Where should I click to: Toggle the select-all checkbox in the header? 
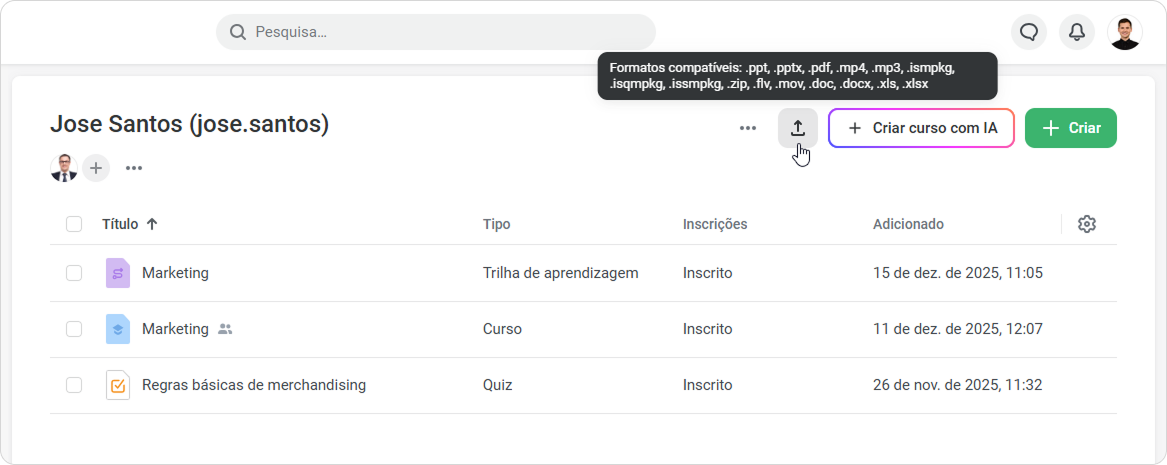[74, 224]
